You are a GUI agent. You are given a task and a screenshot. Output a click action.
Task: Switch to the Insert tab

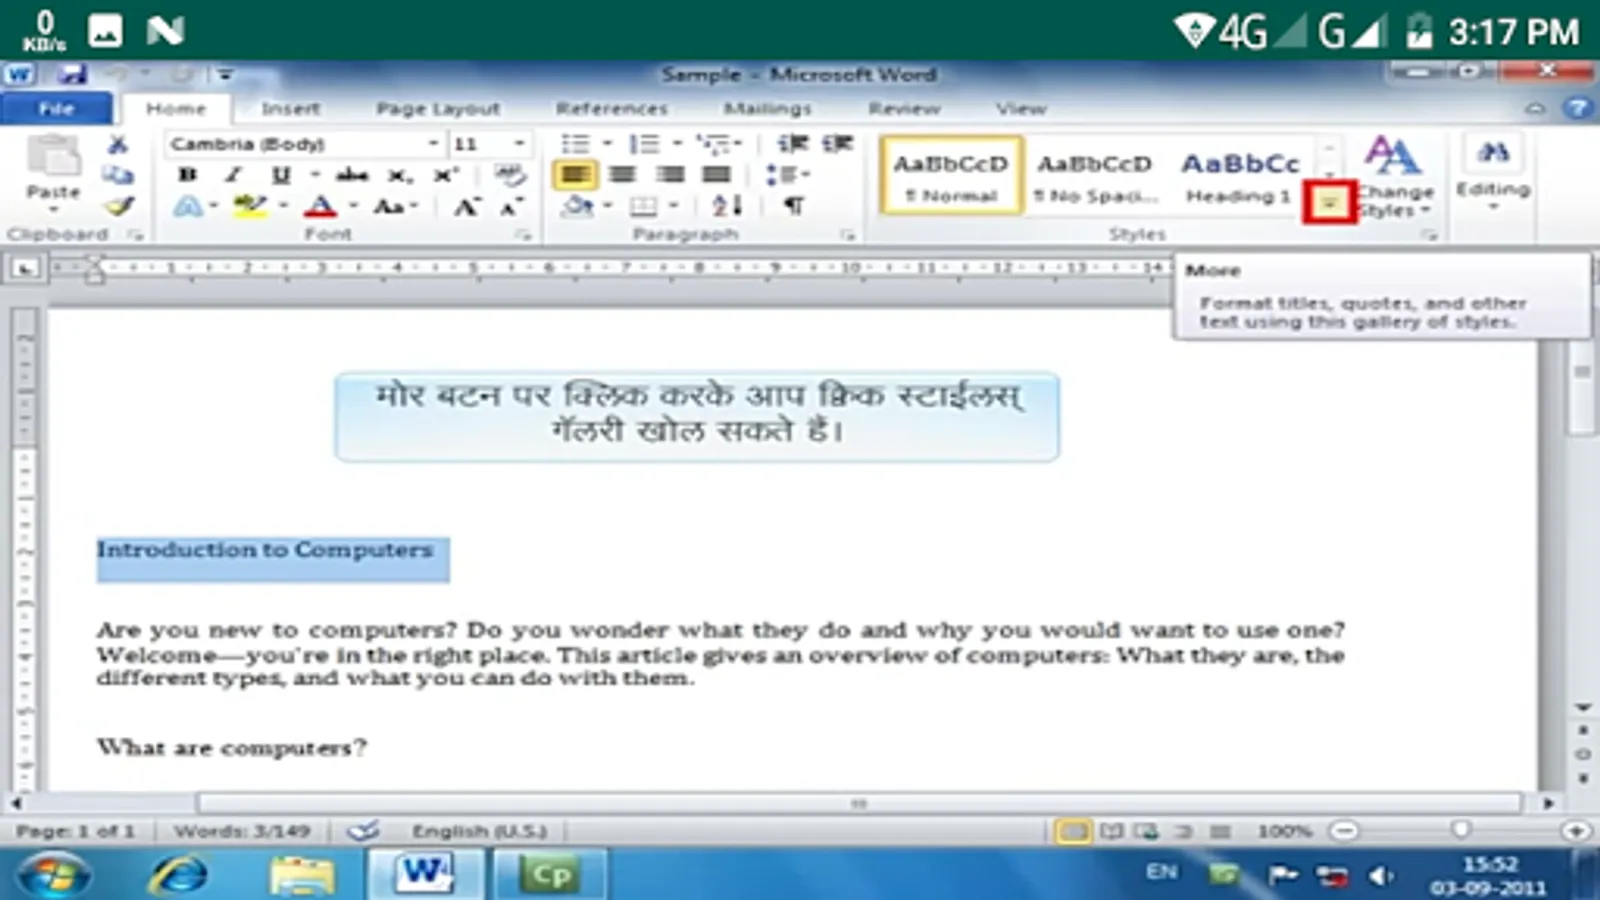291,108
